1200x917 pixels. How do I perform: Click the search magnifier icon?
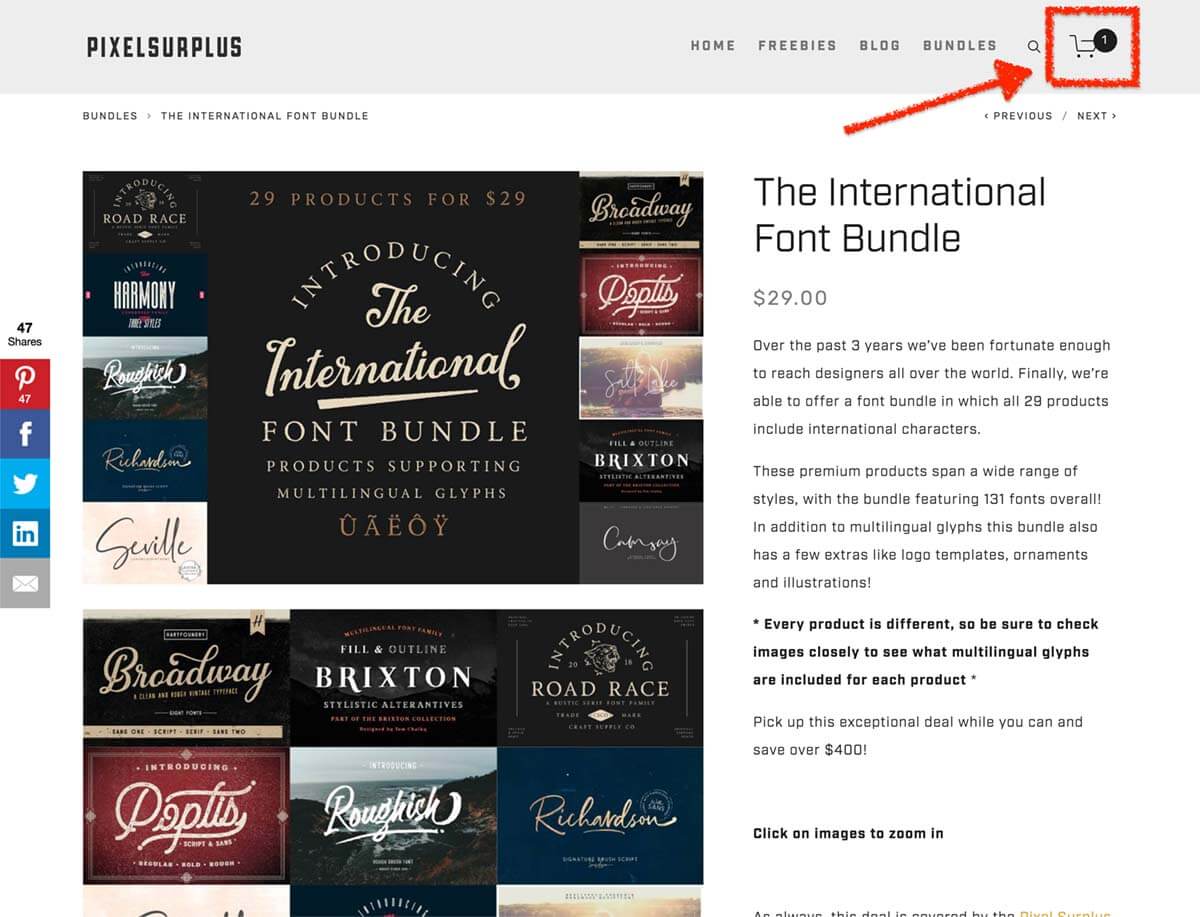1034,46
